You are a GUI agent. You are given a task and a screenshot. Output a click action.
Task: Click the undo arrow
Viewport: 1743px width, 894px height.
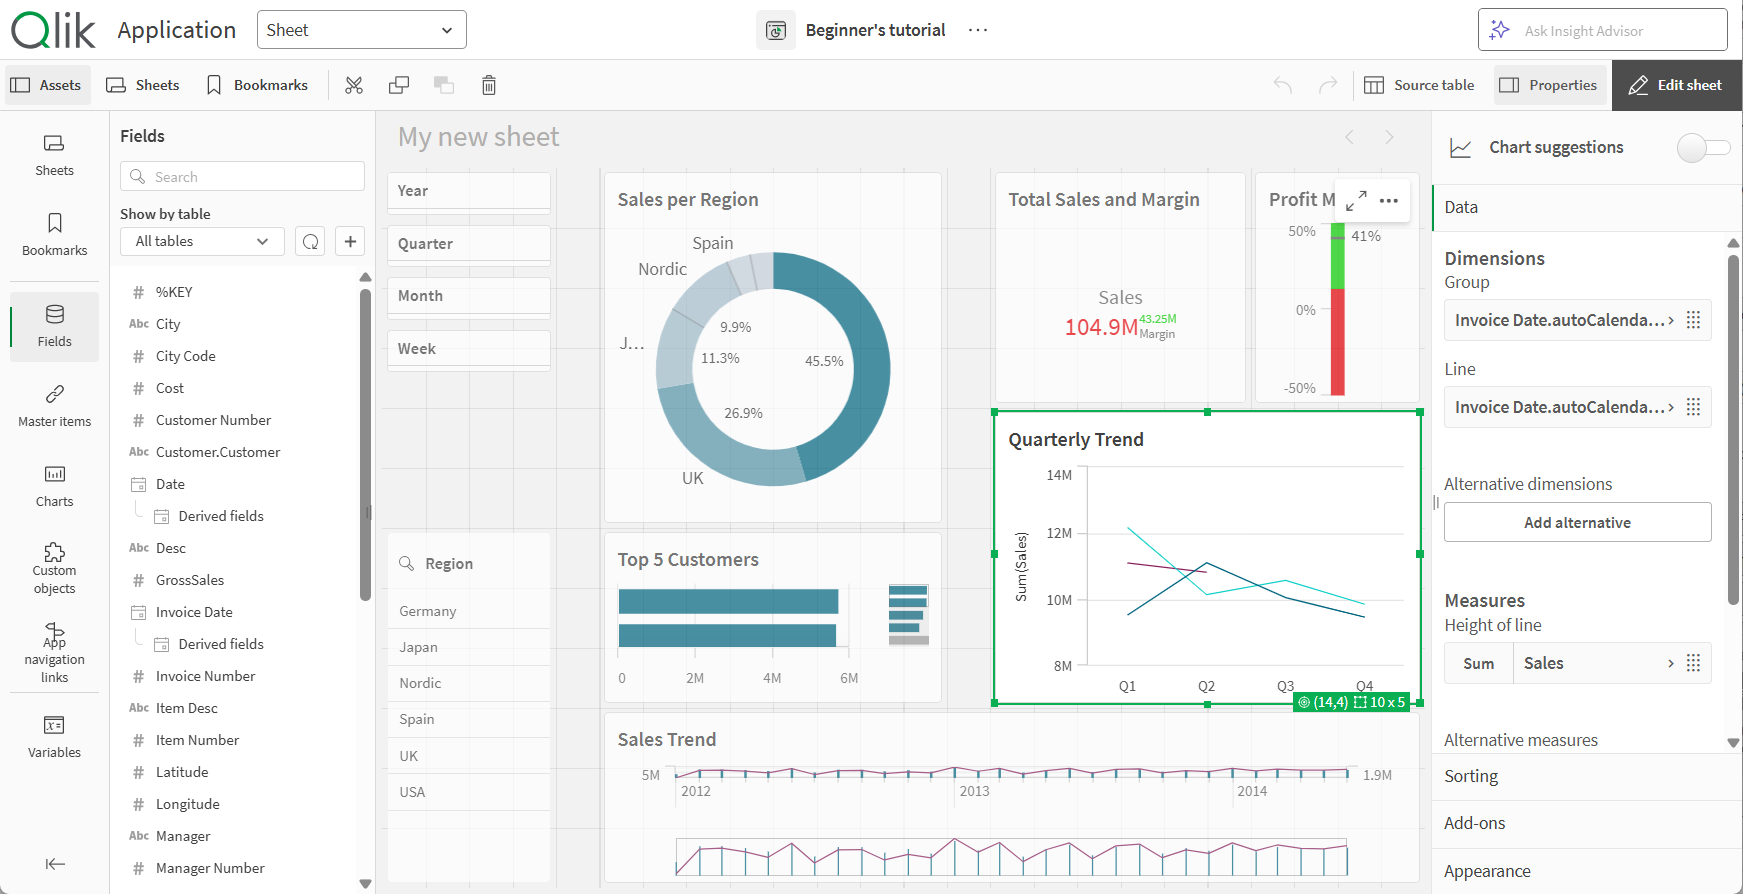pyautogui.click(x=1283, y=85)
